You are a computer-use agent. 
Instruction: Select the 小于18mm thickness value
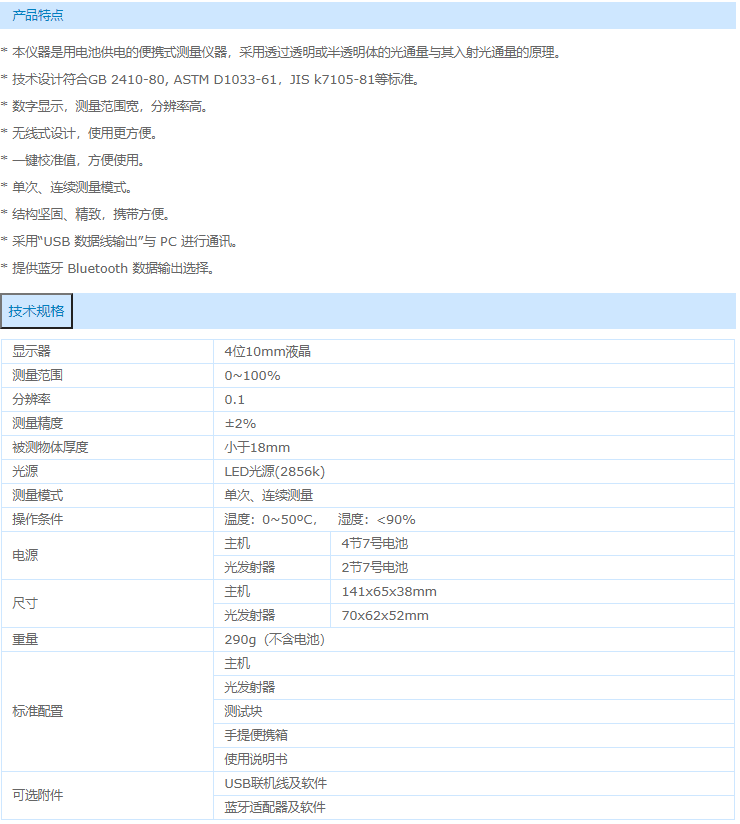click(x=257, y=447)
